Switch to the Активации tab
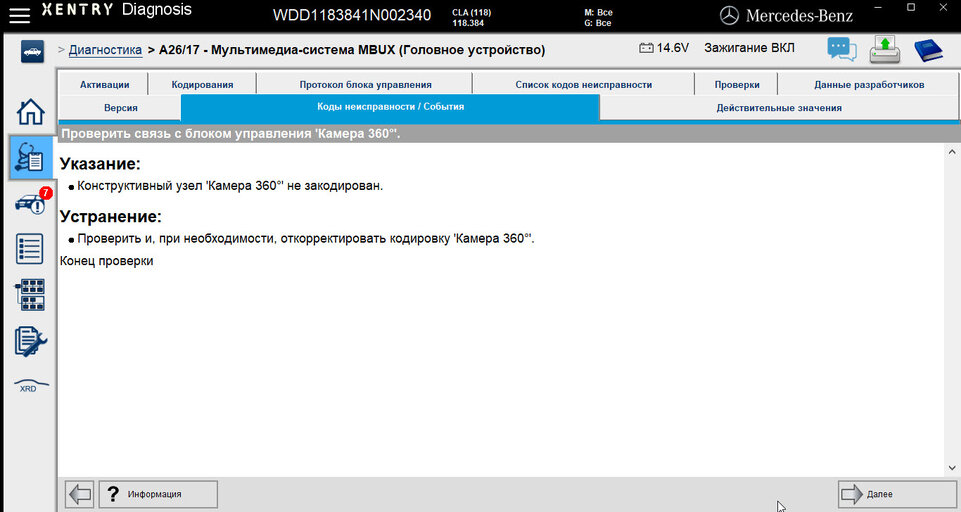This screenshot has width=961, height=512. click(104, 84)
